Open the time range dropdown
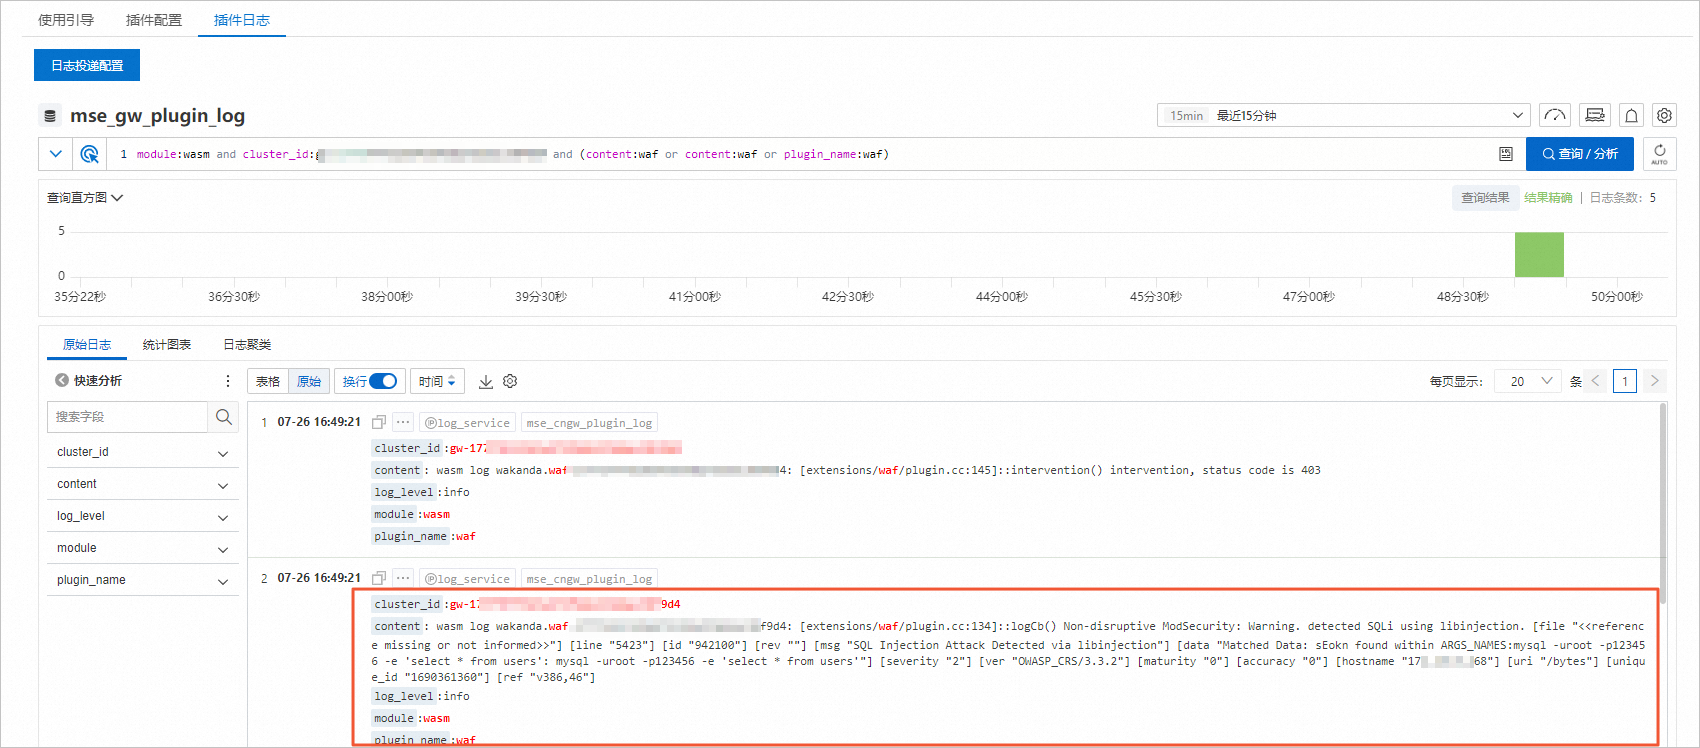Viewport: 1700px width, 748px height. [x=1345, y=115]
